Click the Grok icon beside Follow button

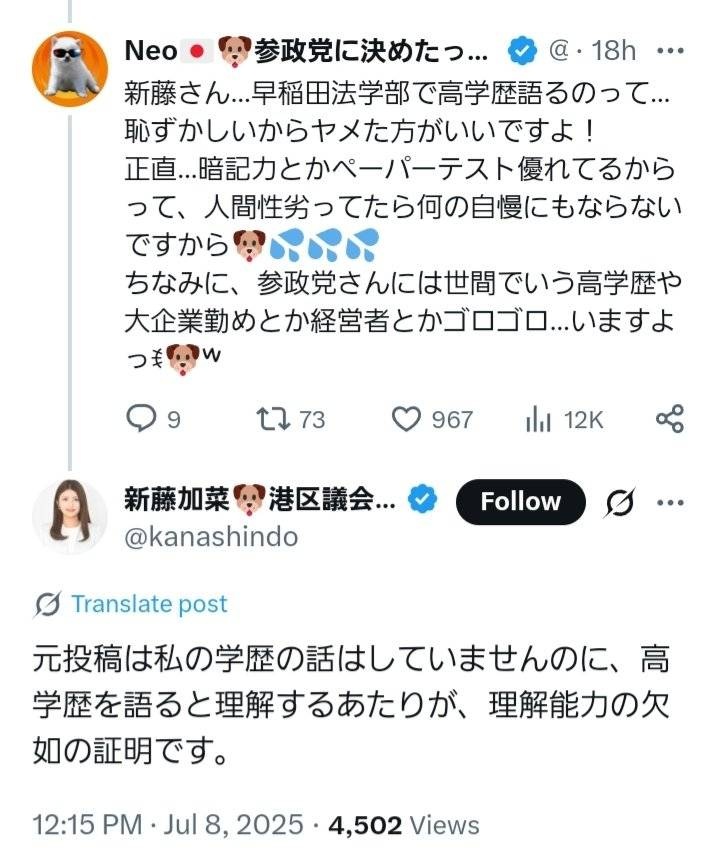620,502
